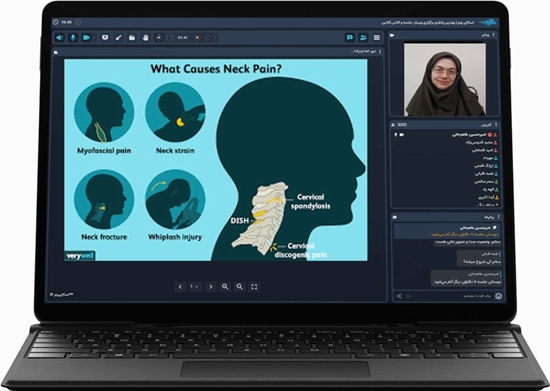550x391 pixels.
Task: Select the third user with red avatar
Action: coord(445,150)
